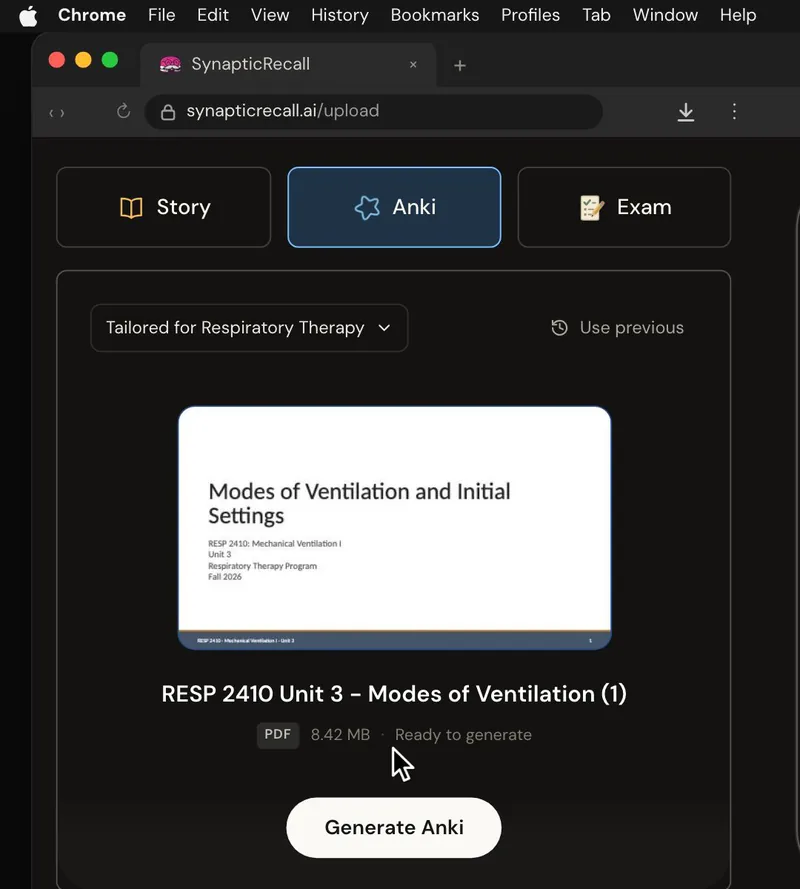The image size is (800, 889).
Task: Switch to Exam mode
Action: tap(624, 207)
